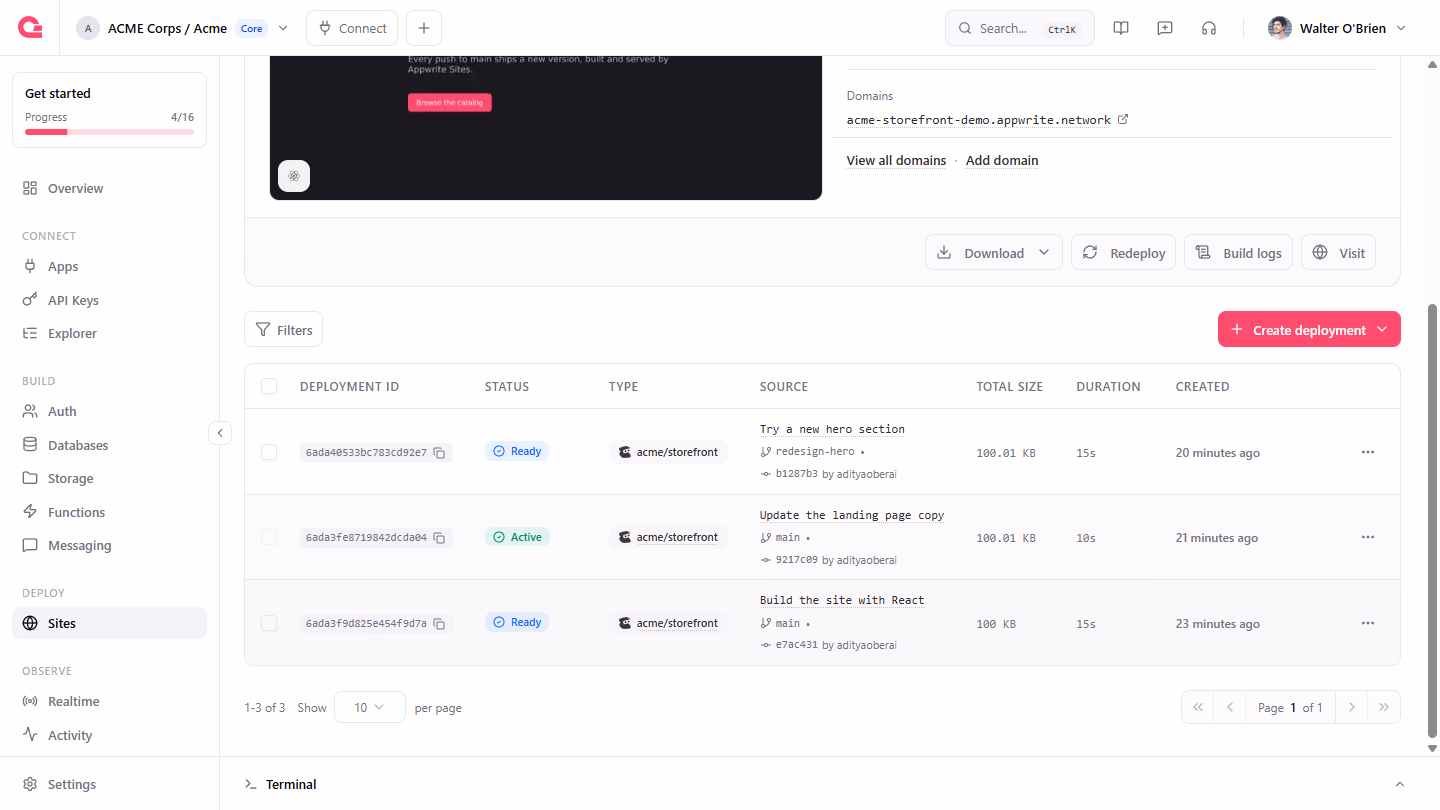Open Databases in sidebar
Image resolution: width=1440 pixels, height=810 pixels.
pos(110,445)
